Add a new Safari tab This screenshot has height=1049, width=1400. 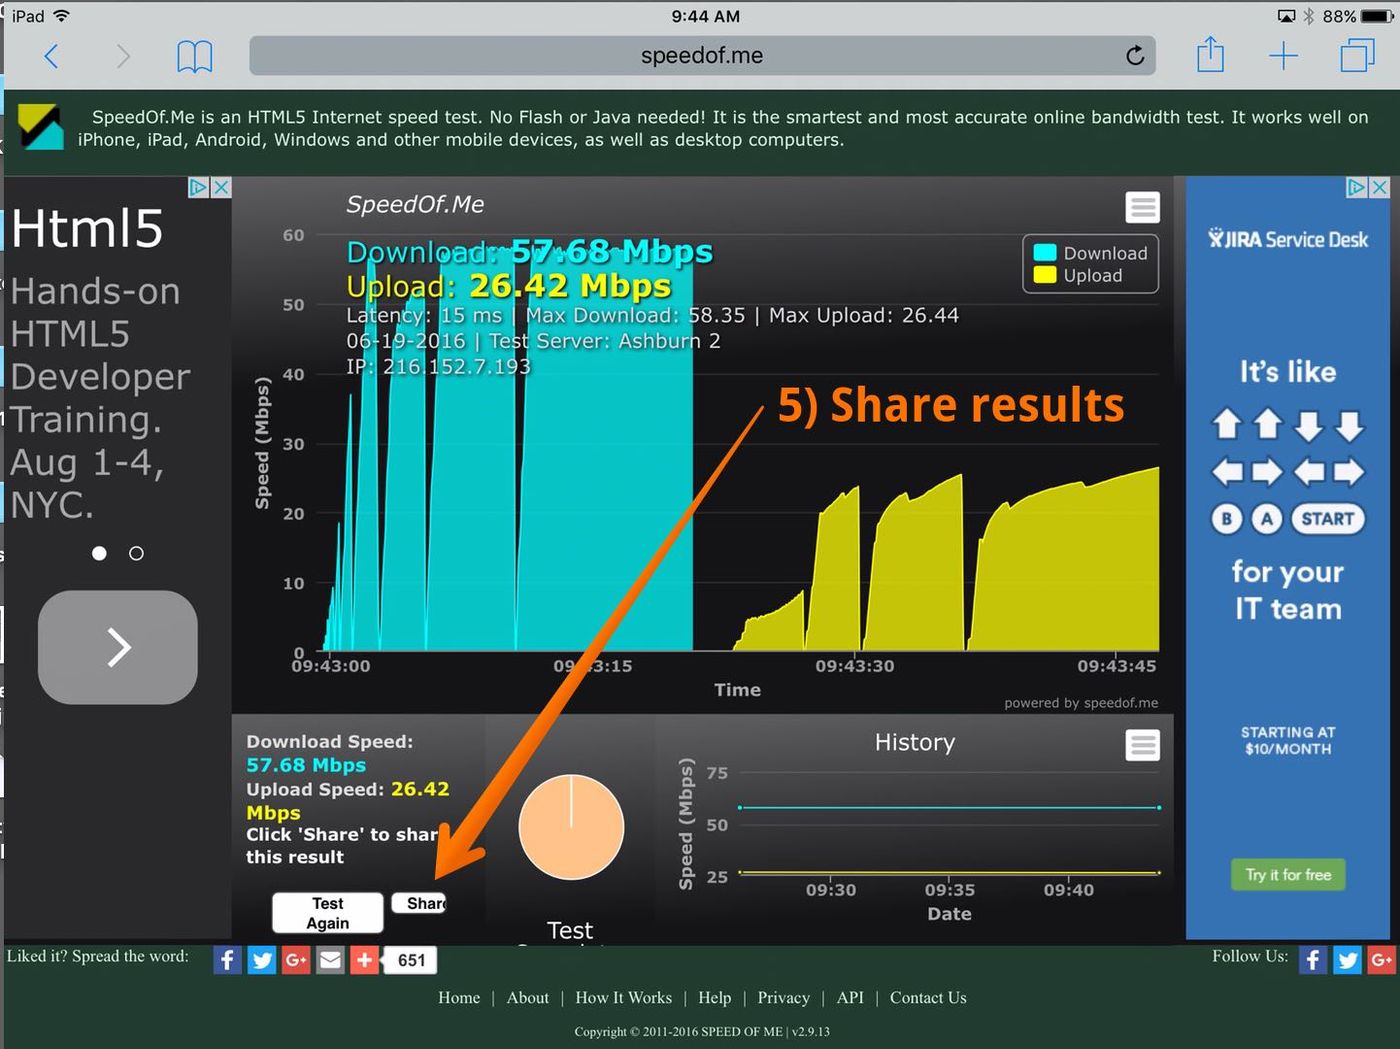pos(1283,56)
